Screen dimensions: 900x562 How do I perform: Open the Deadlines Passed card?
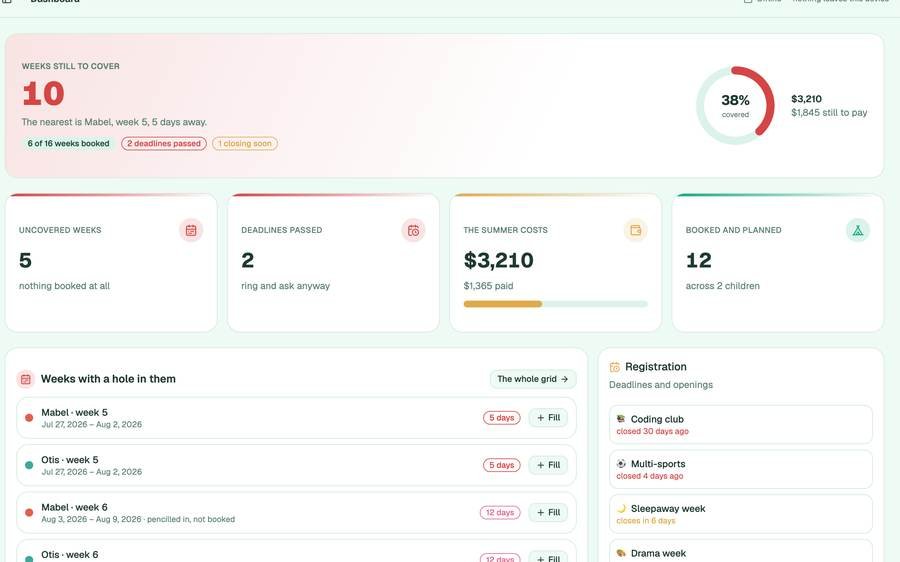(x=333, y=263)
